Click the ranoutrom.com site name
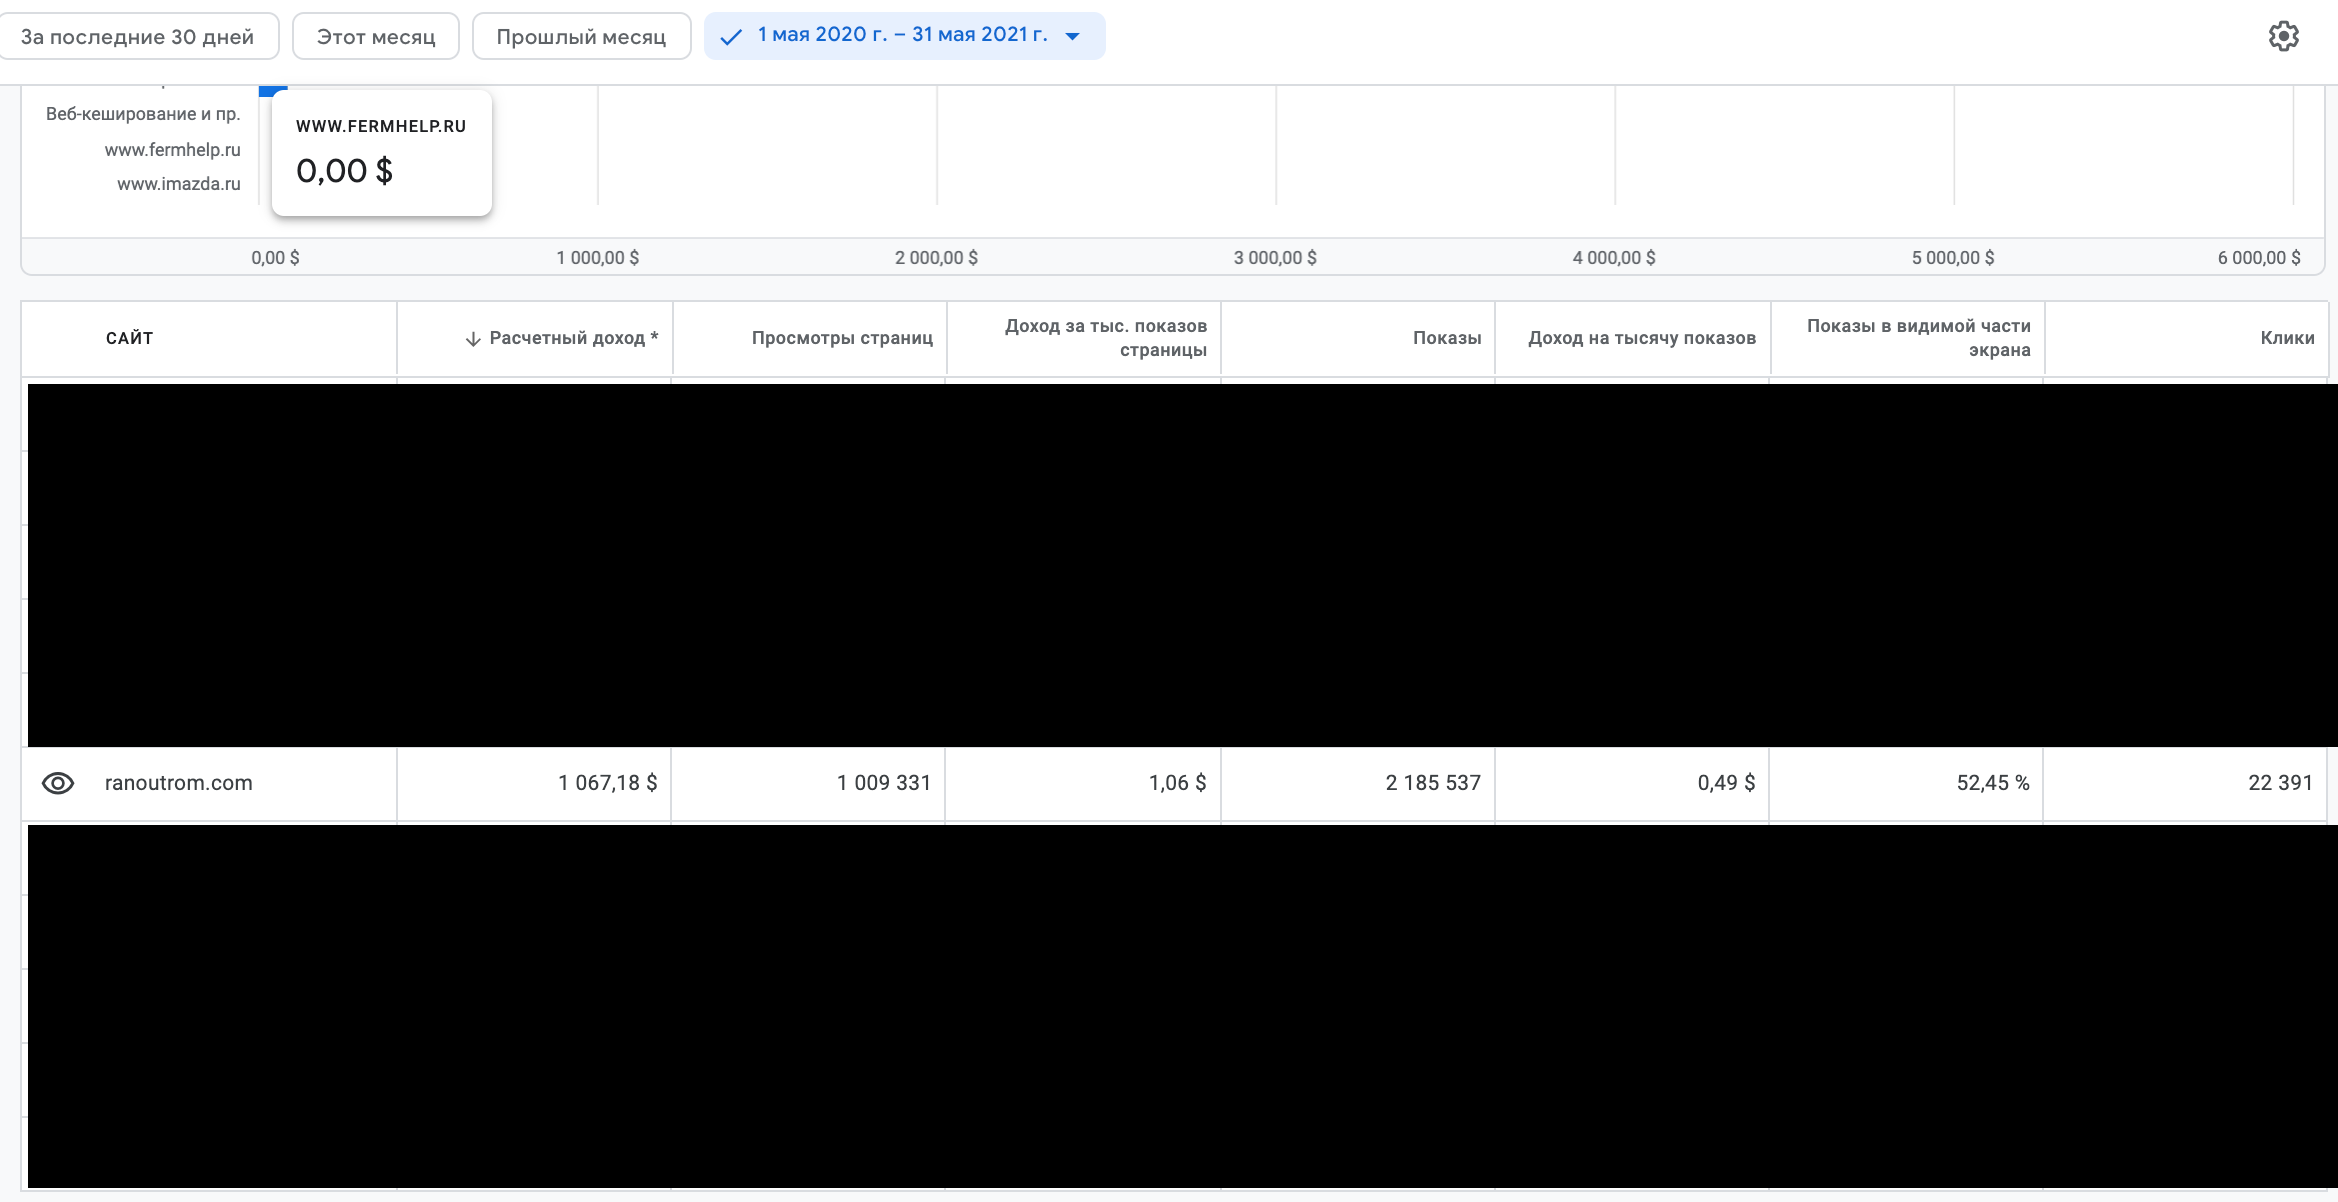Viewport: 2338px width, 1202px height. click(x=178, y=783)
